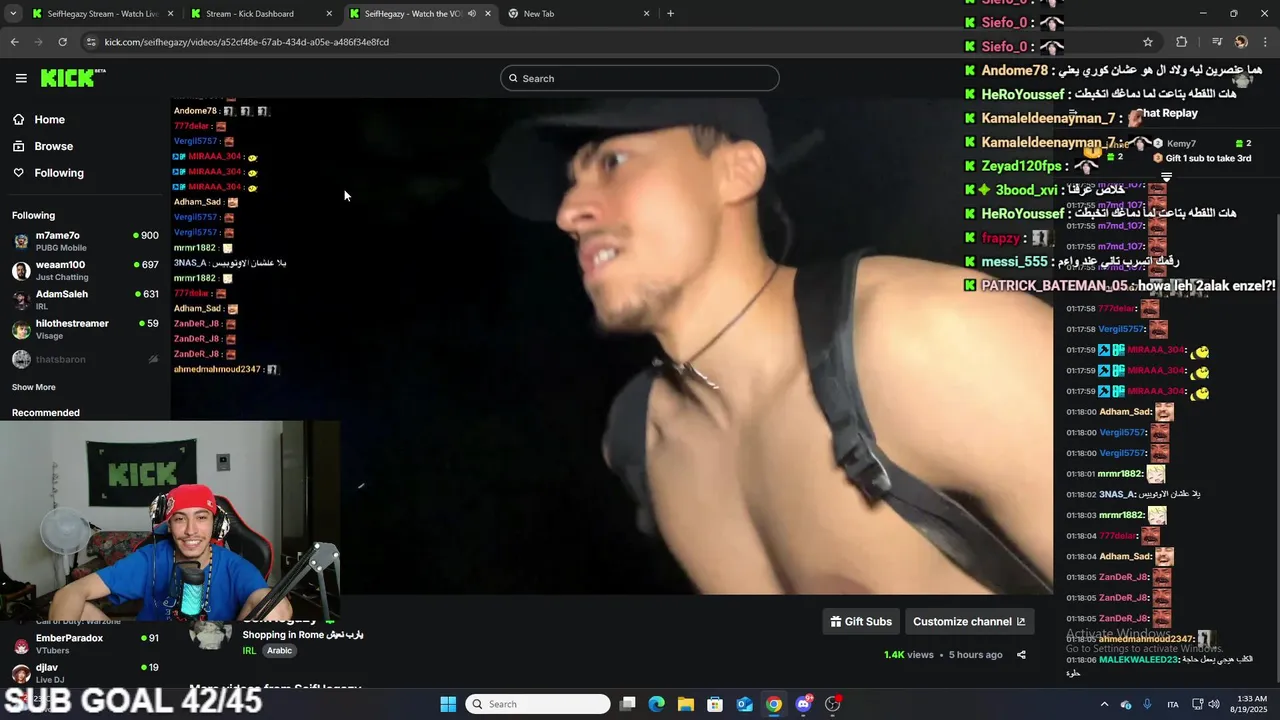Open the Windows Start menu
Screen dimensions: 1280x720
point(448,704)
